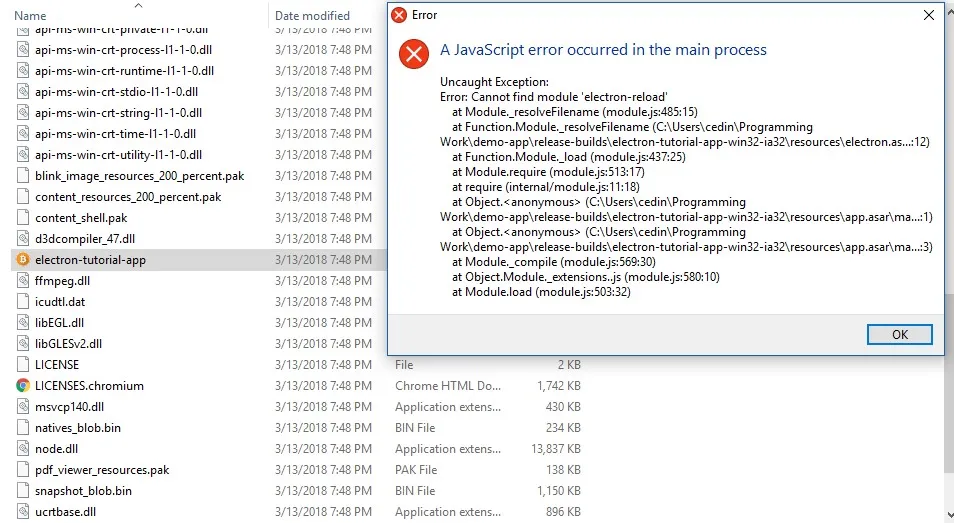The width and height of the screenshot is (954, 523).
Task: Click the dll icon of api-ms-win-crt-stdio-l1-1-0.dll
Action: (x=23, y=92)
